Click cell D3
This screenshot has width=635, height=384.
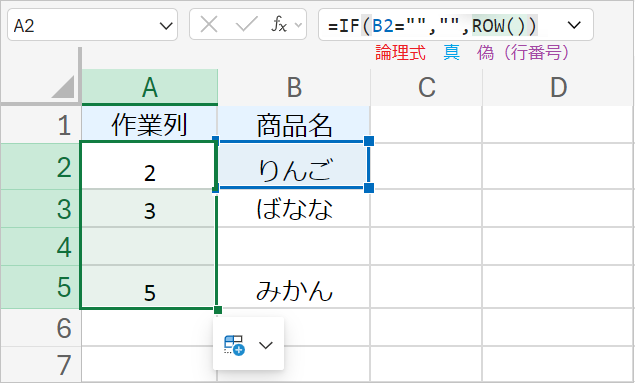pos(558,208)
